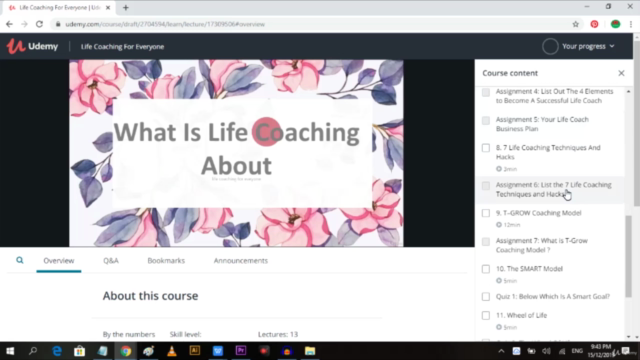The width and height of the screenshot is (640, 360).
Task: Click the video player slide
Action: click(236, 153)
